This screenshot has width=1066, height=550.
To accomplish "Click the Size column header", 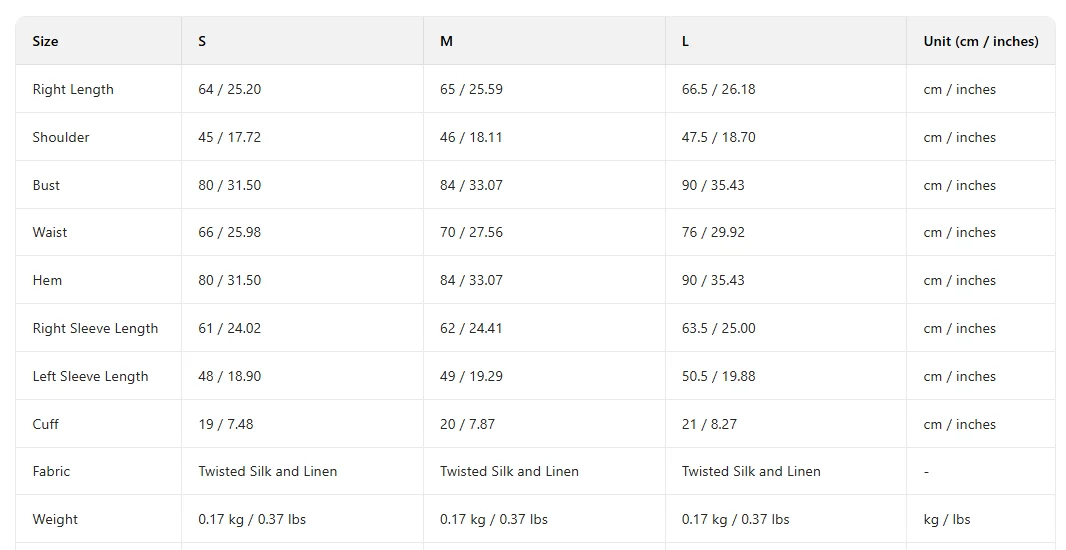I will [x=45, y=41].
